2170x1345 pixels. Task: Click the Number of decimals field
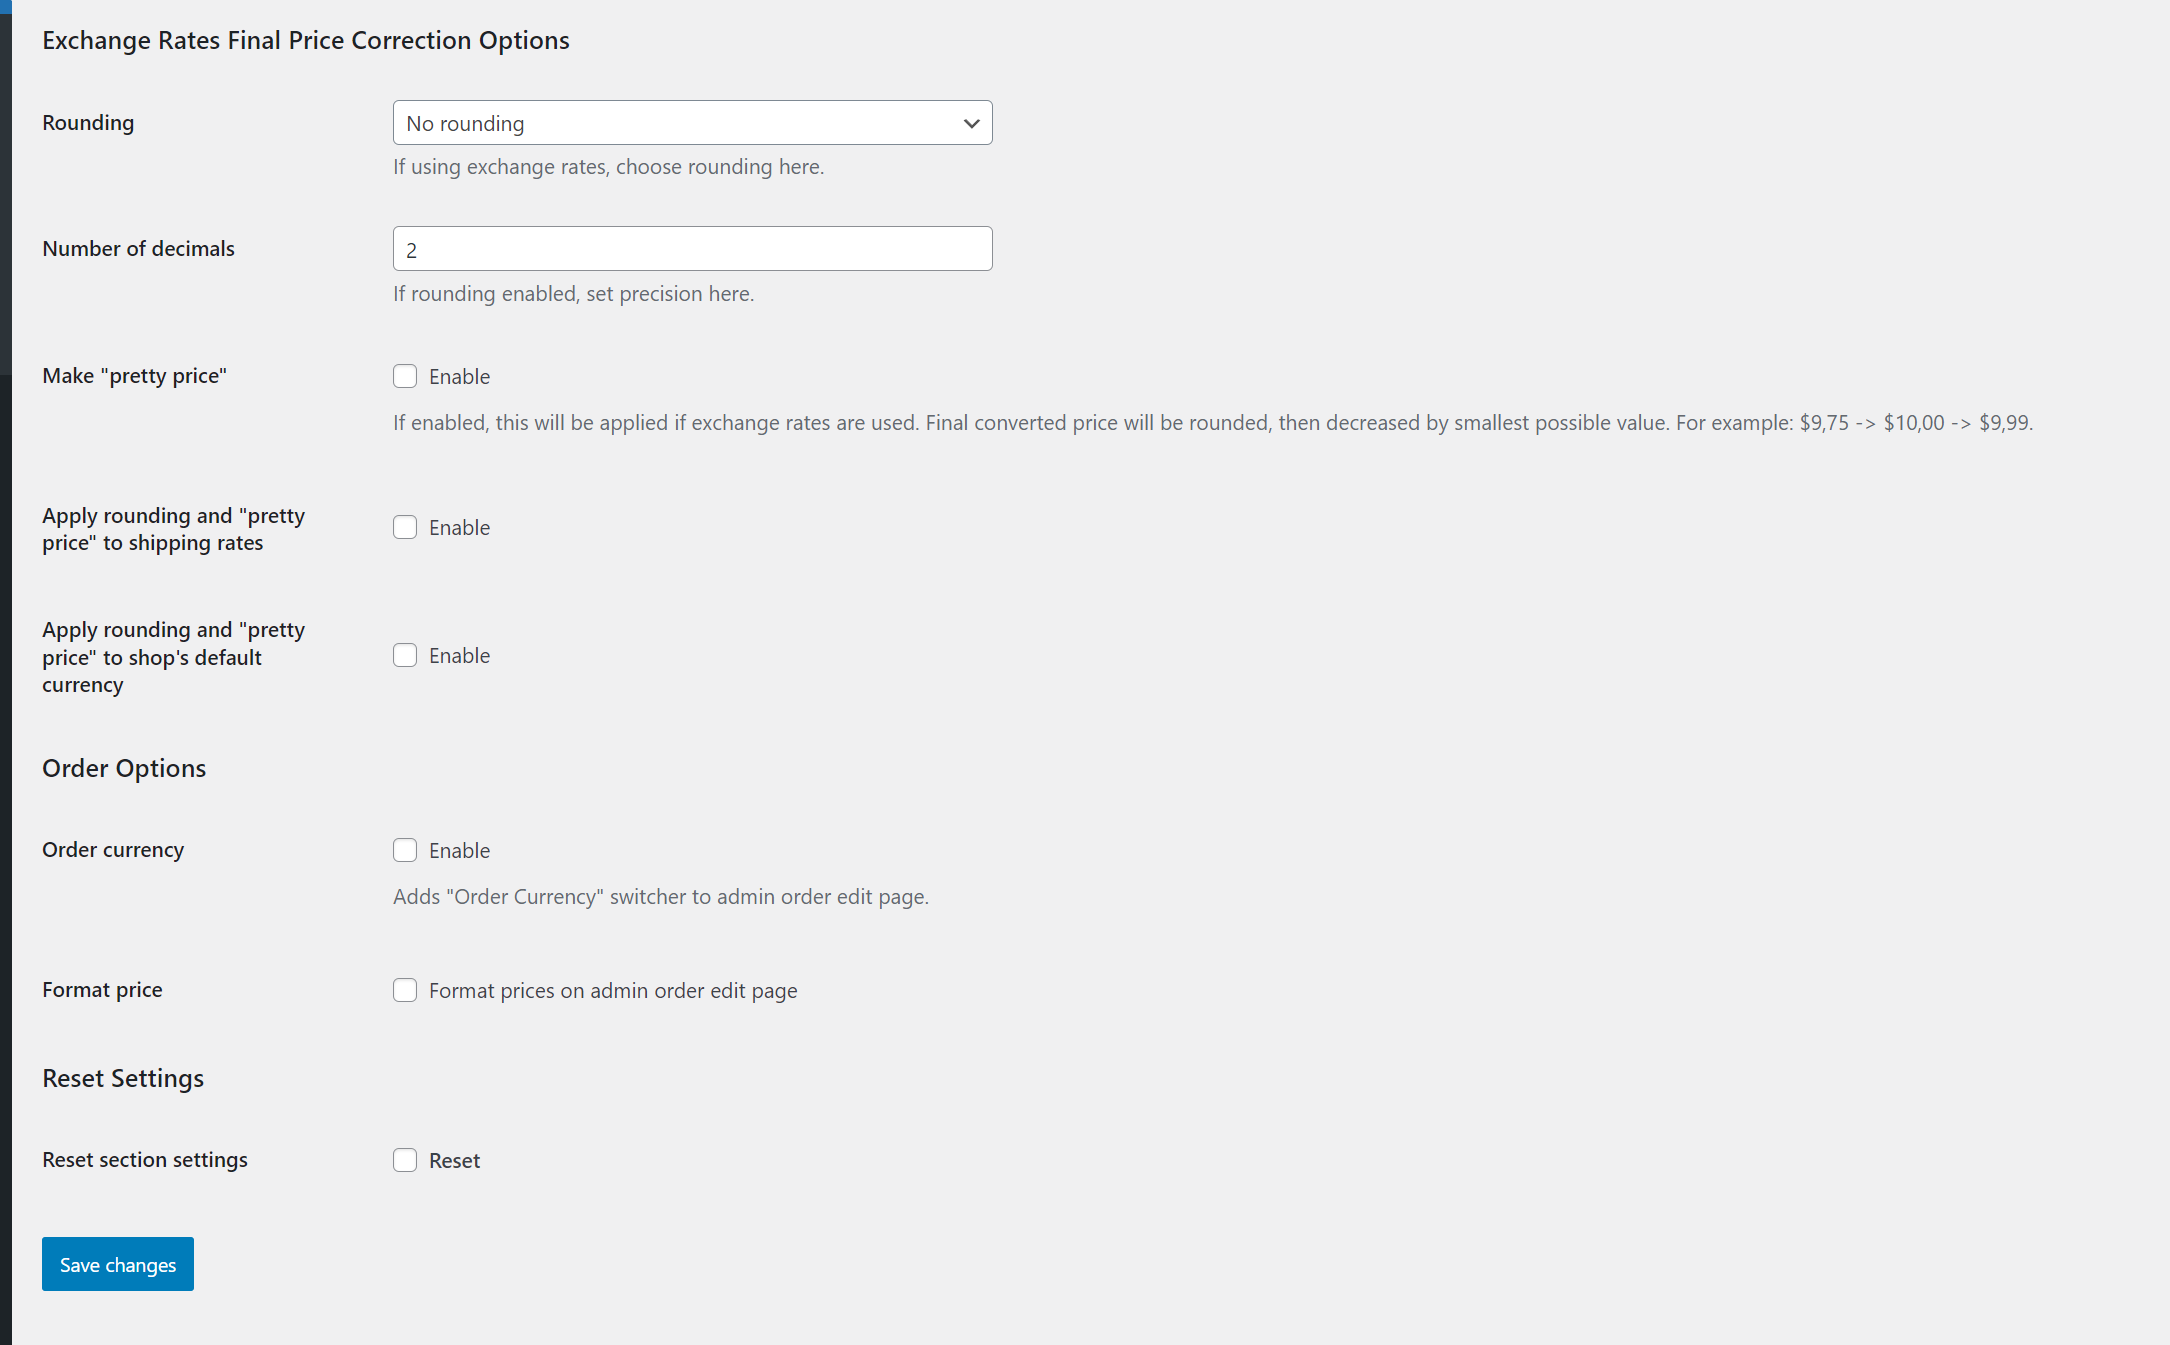(692, 249)
